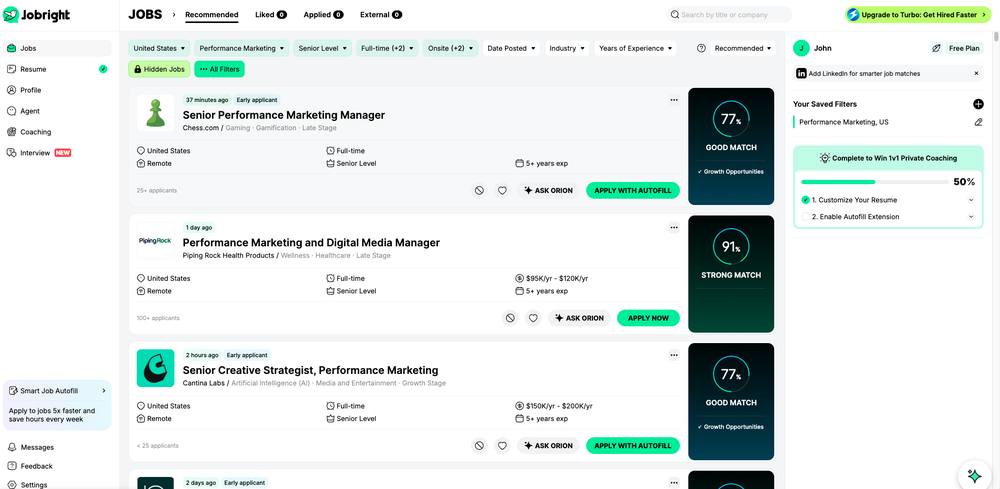The width and height of the screenshot is (1000, 489).
Task: Open the Industry filter dropdown
Action: click(567, 48)
